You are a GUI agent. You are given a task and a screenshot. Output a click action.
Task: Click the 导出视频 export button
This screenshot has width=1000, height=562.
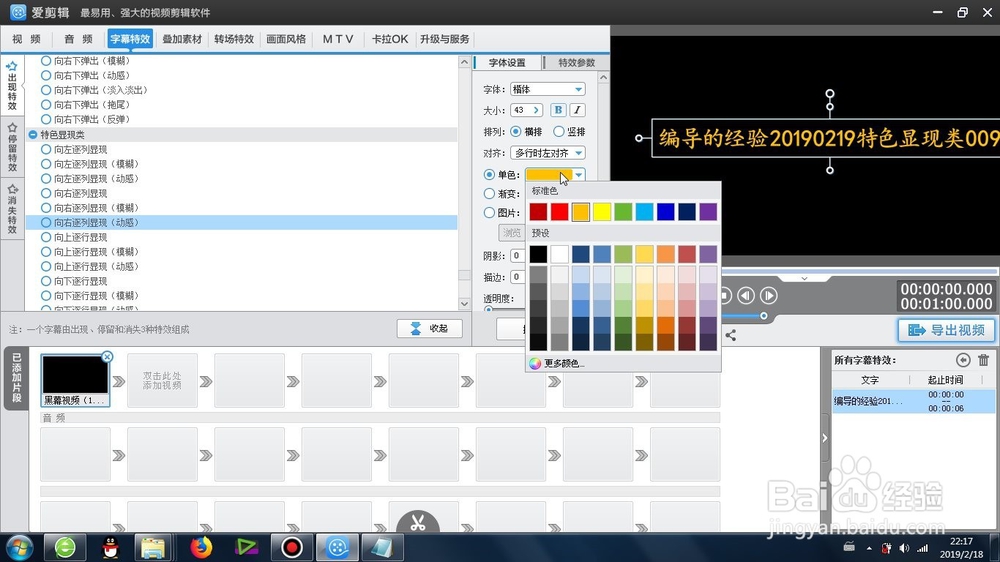coord(946,330)
